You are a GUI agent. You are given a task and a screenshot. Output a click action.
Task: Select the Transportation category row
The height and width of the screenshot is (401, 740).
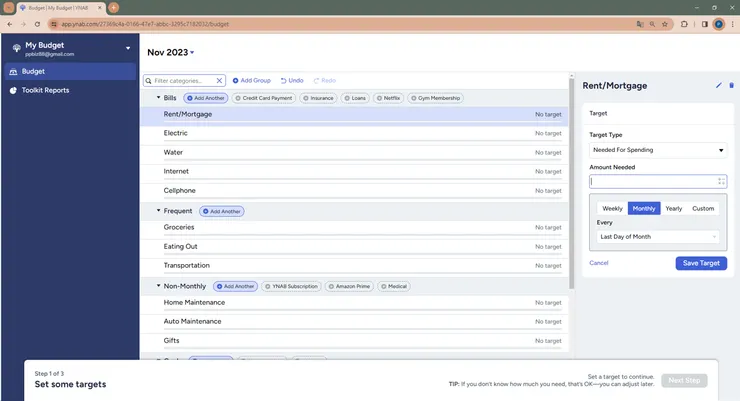tap(354, 266)
